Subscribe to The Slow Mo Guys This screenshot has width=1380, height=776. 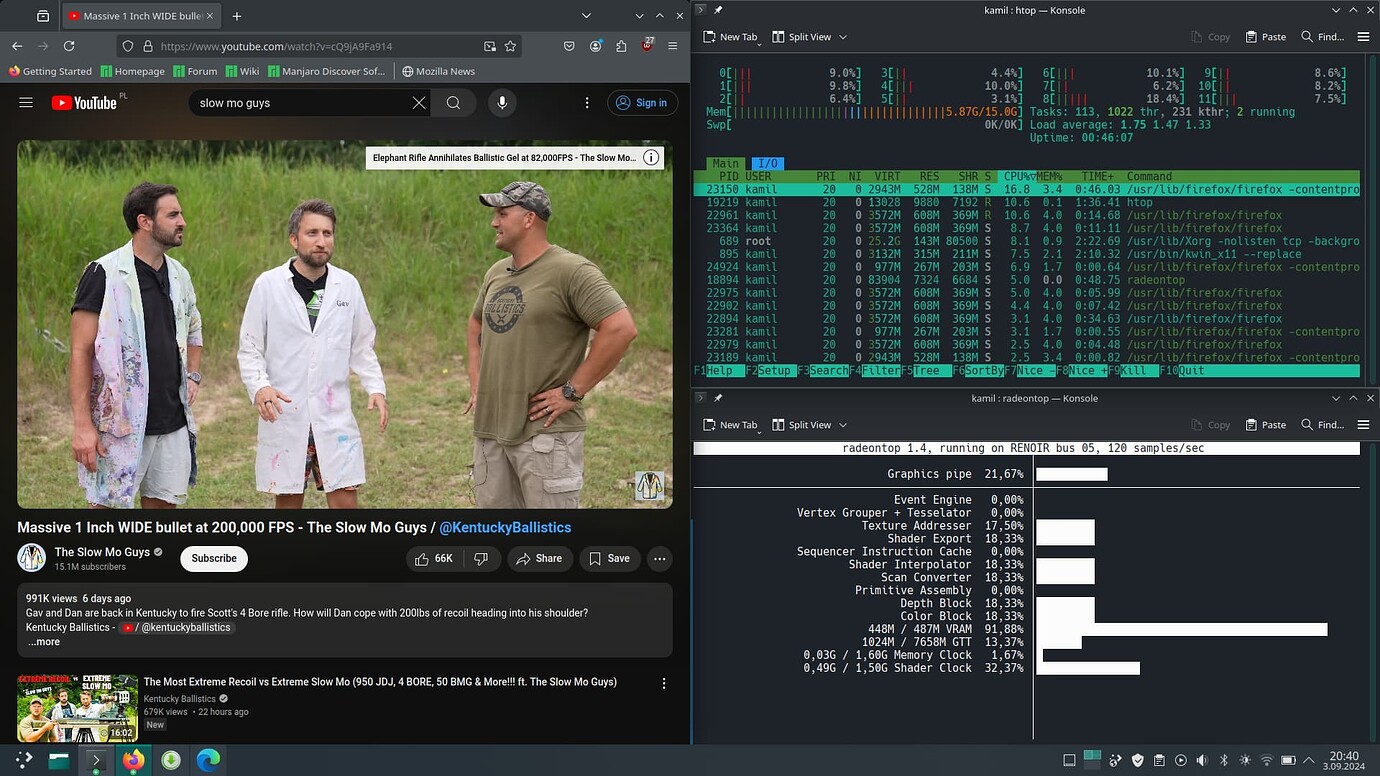[214, 559]
